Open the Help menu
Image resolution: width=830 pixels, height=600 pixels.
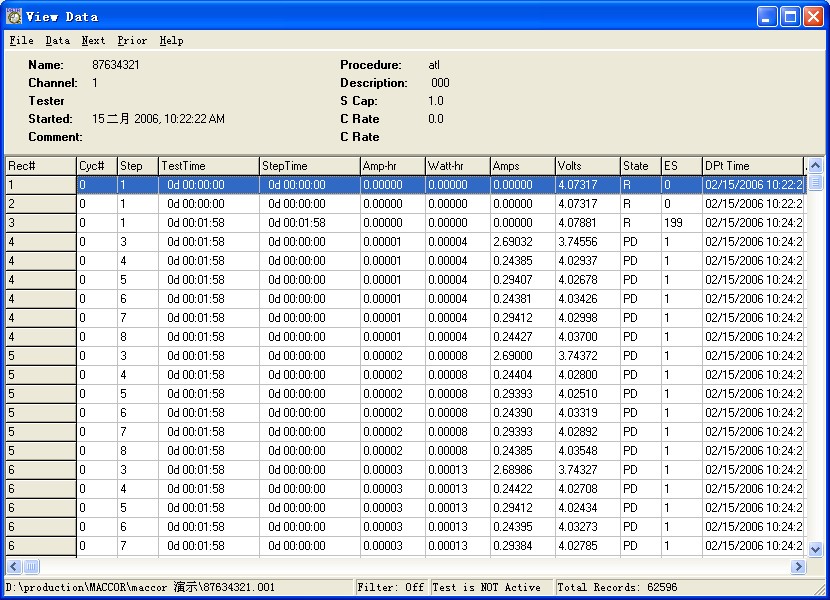pyautogui.click(x=171, y=41)
